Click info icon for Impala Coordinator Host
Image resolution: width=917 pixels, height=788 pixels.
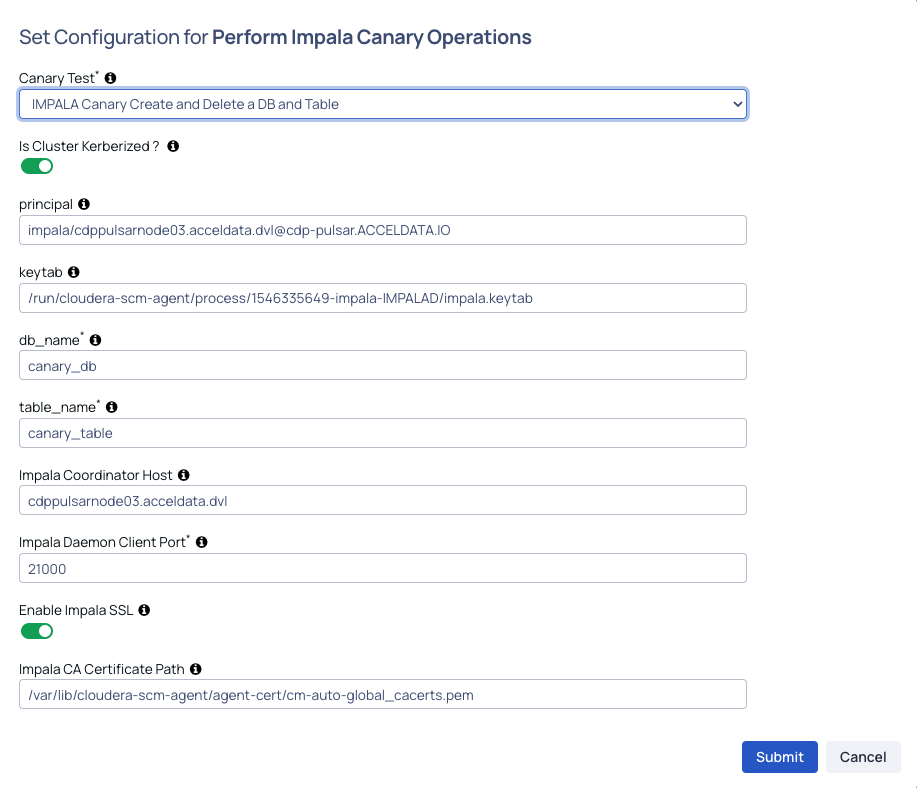(x=184, y=475)
